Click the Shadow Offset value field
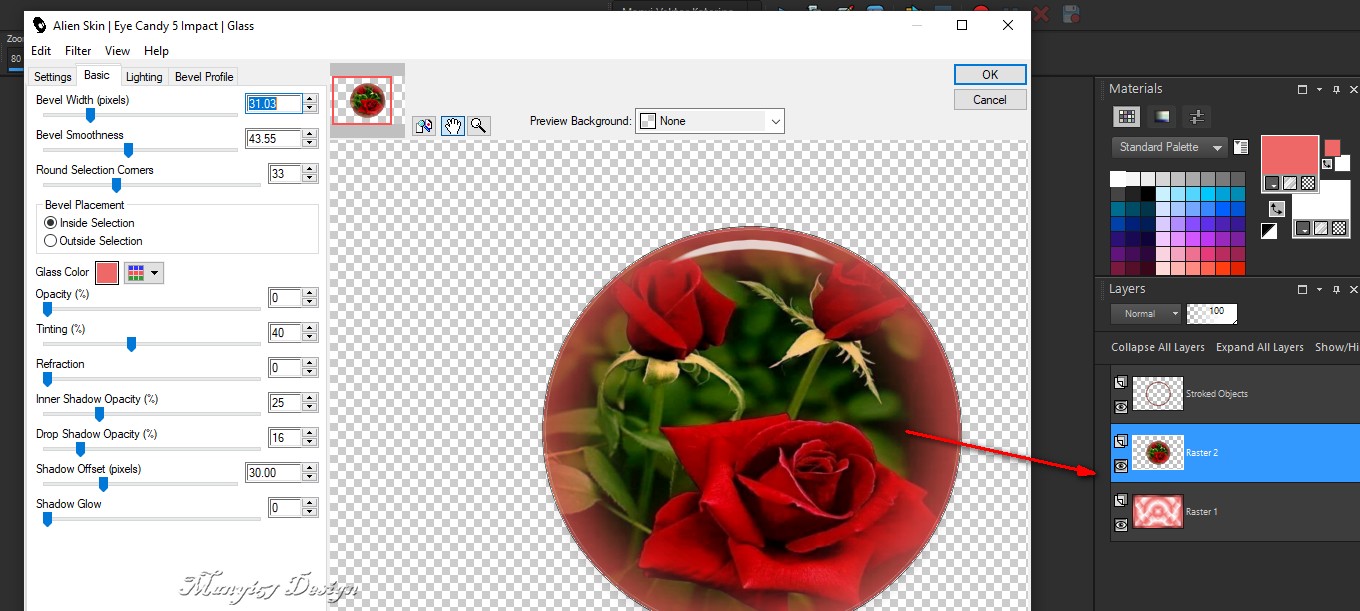The image size is (1360, 611). pyautogui.click(x=274, y=472)
